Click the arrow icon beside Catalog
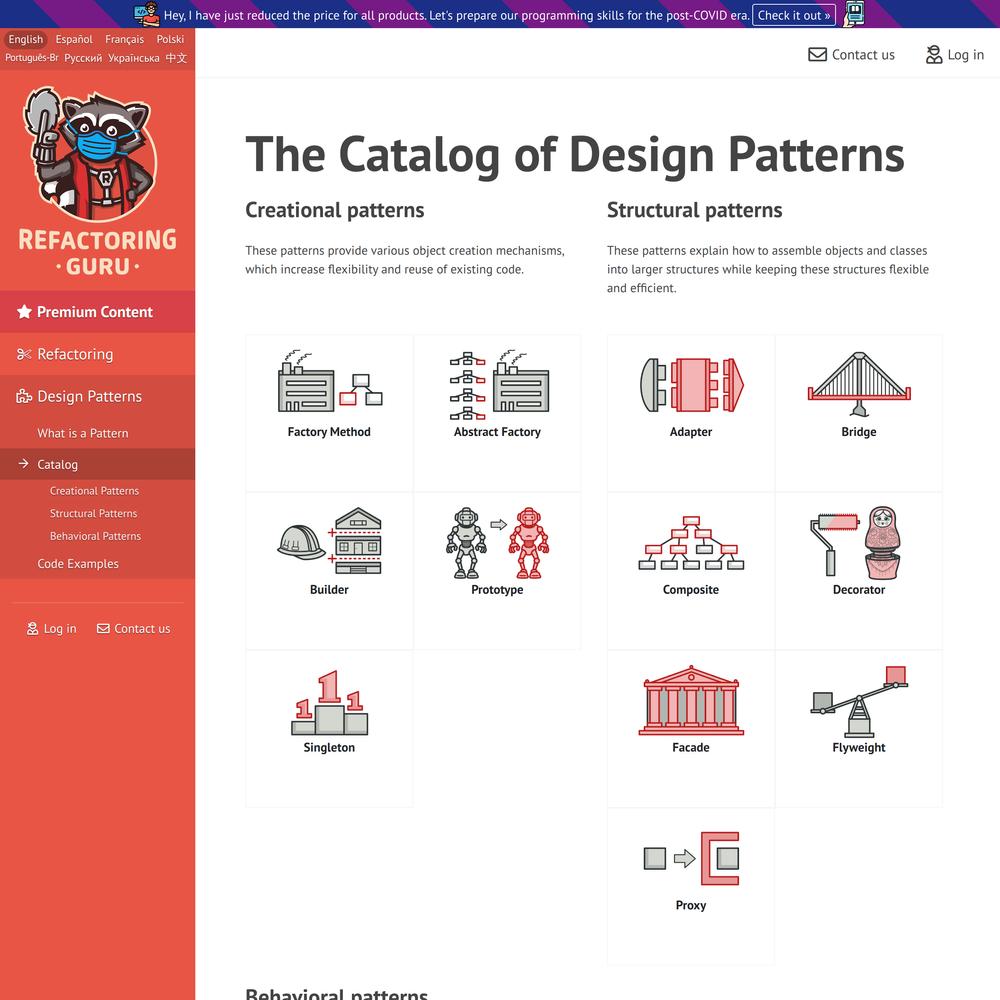 (x=24, y=464)
